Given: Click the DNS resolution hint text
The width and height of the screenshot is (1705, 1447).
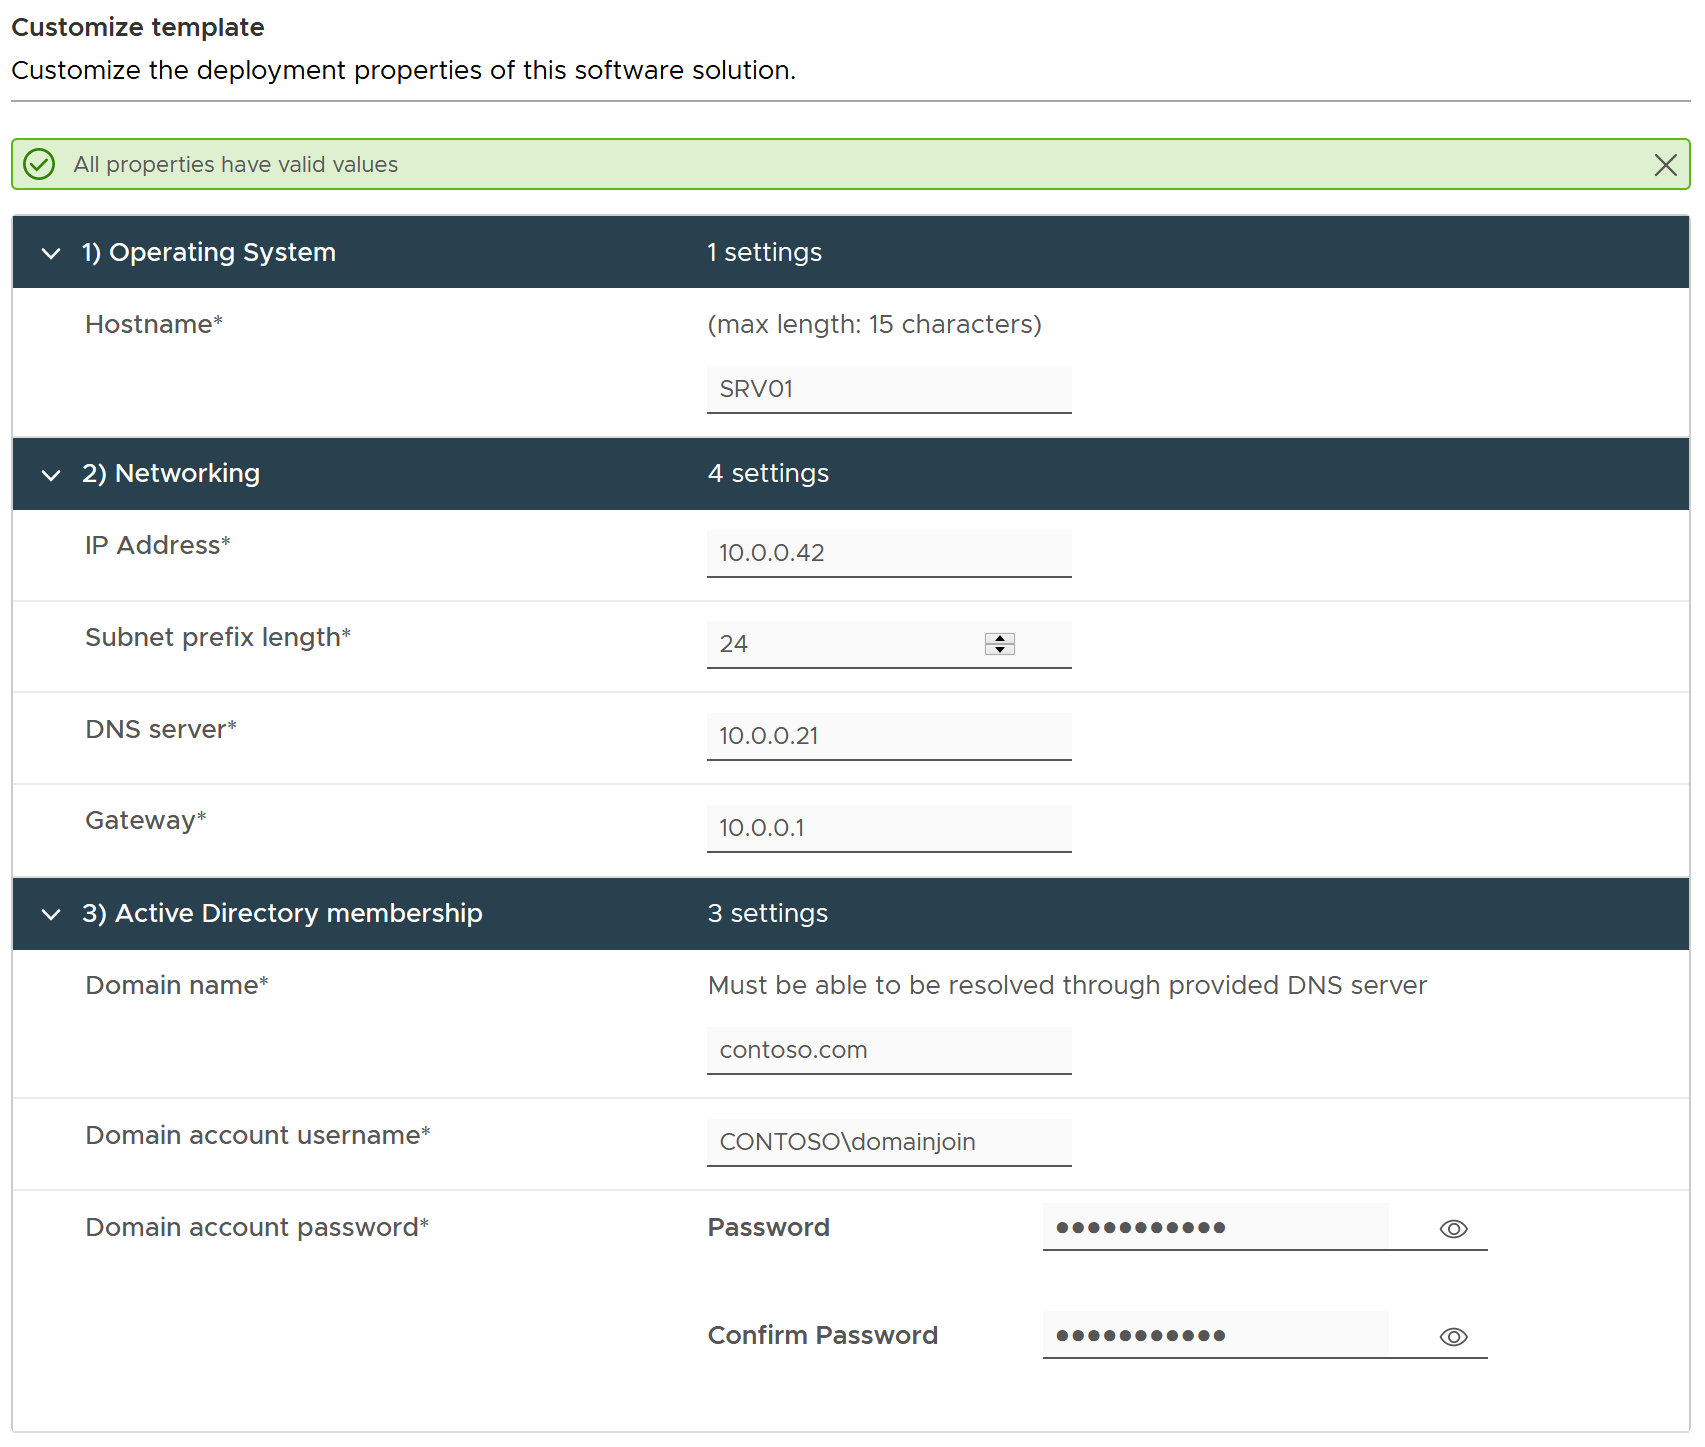Looking at the screenshot, I should 1067,985.
